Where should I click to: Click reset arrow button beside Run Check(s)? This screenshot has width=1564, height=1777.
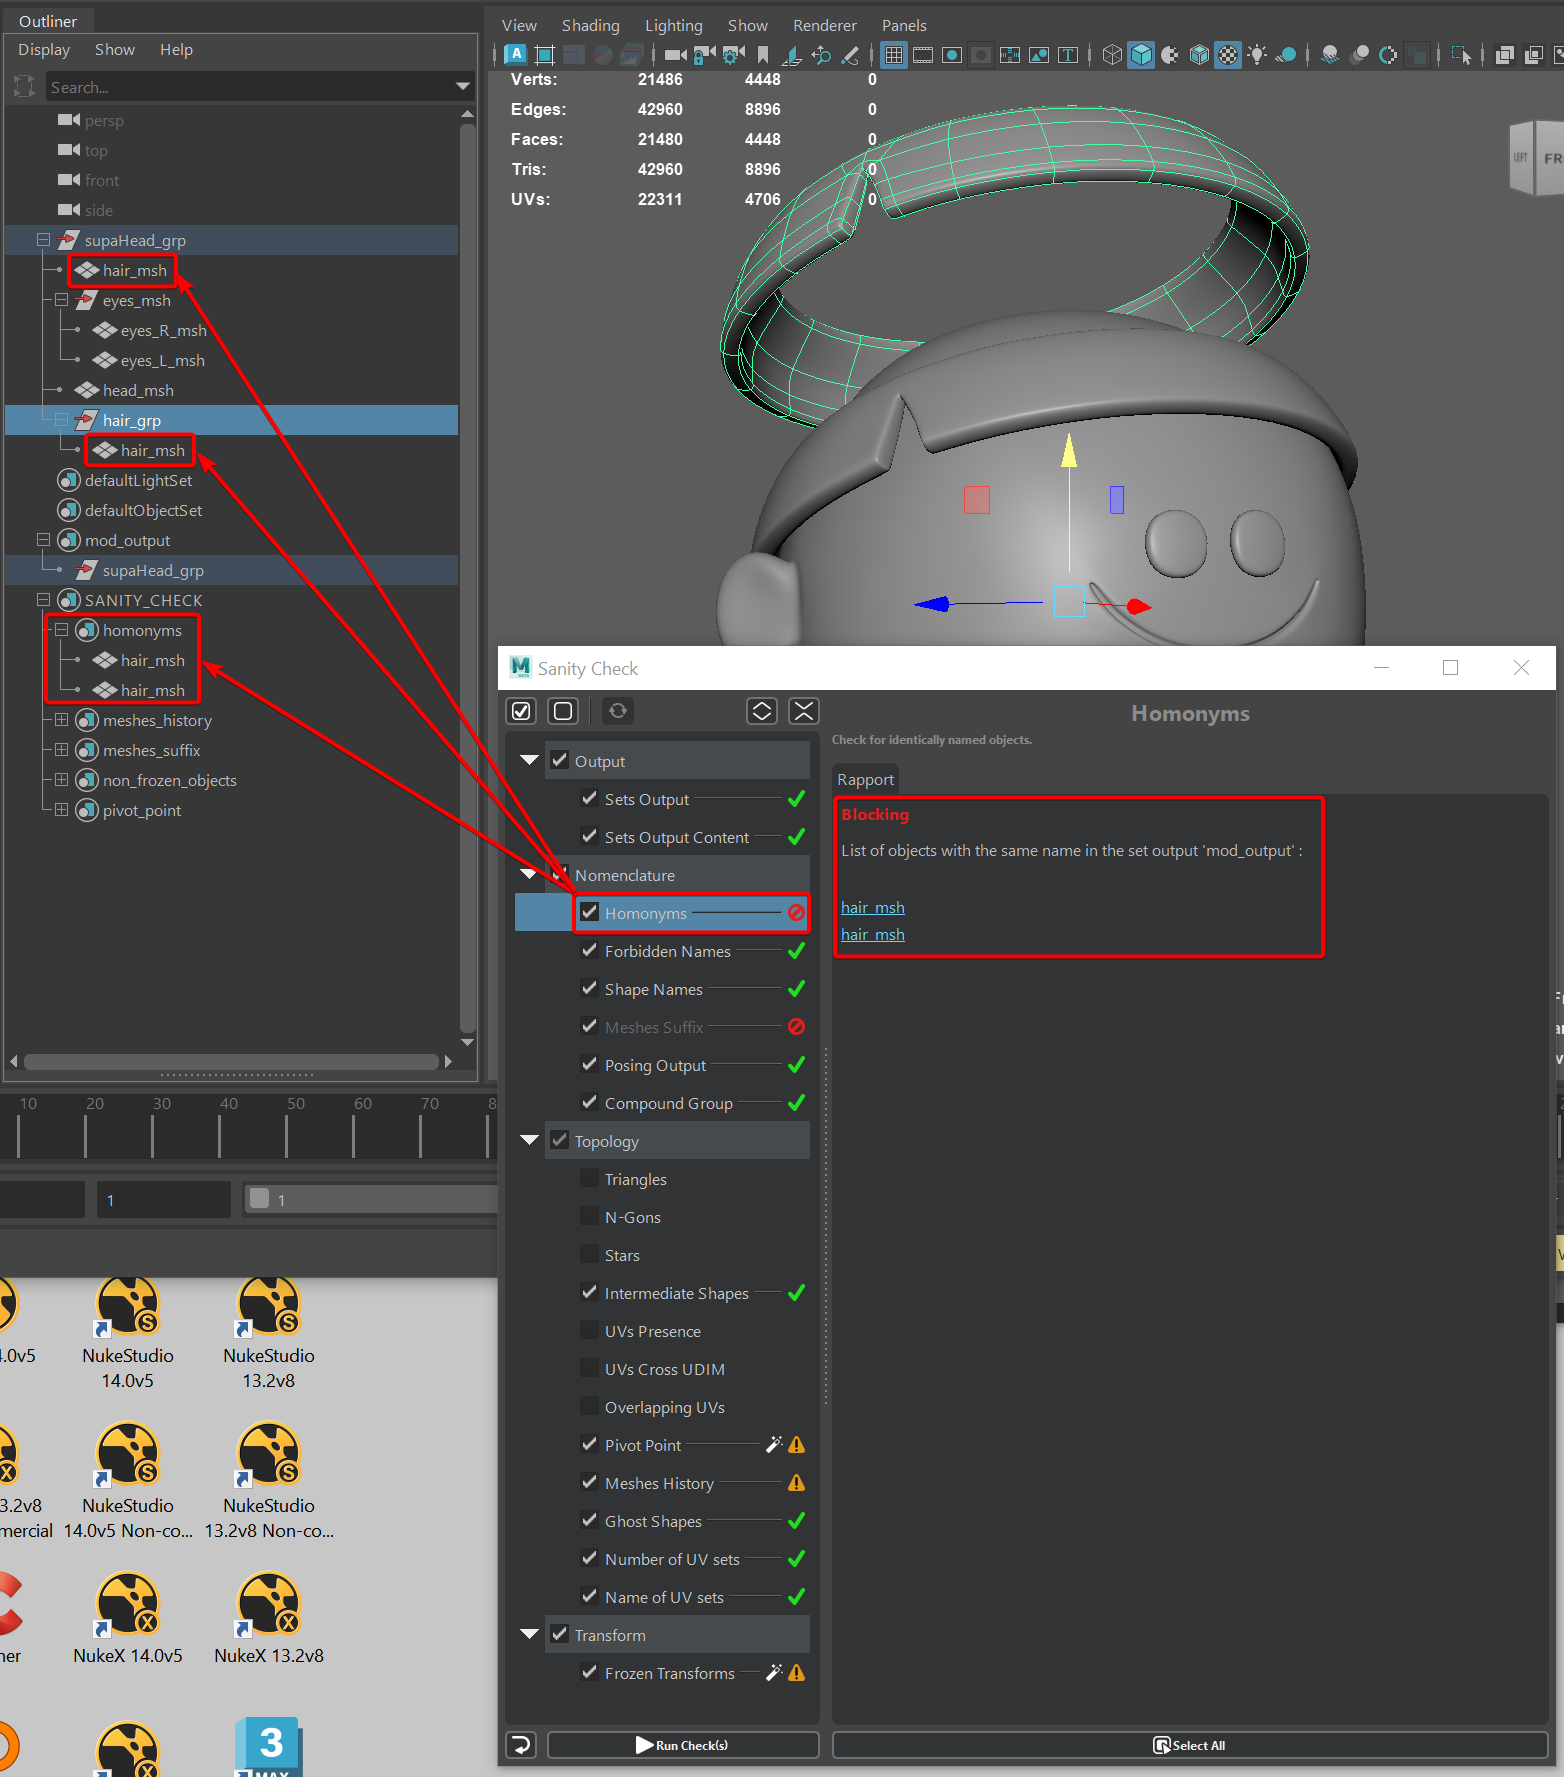point(521,1745)
